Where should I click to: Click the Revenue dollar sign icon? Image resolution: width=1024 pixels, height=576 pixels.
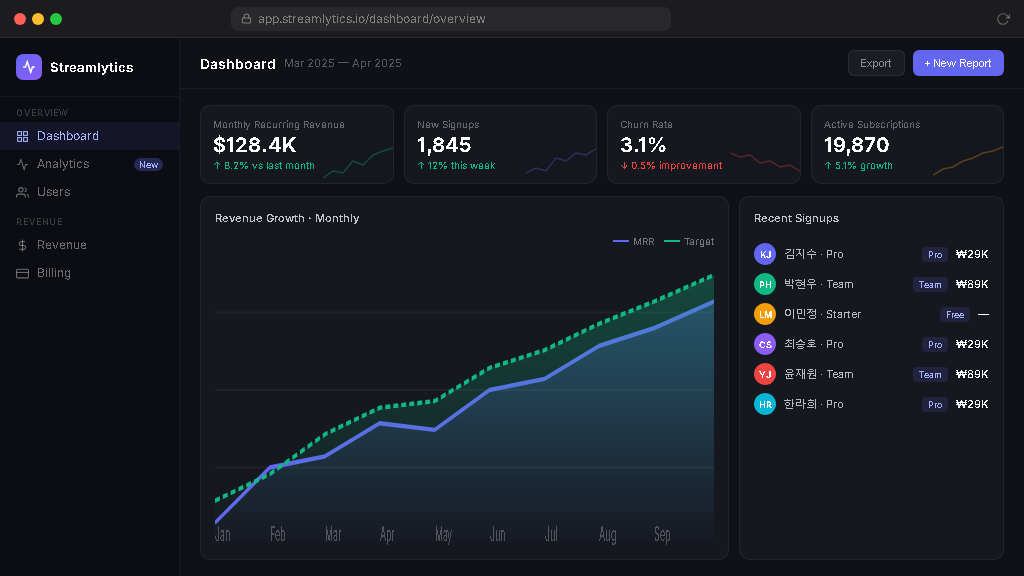pyautogui.click(x=23, y=245)
